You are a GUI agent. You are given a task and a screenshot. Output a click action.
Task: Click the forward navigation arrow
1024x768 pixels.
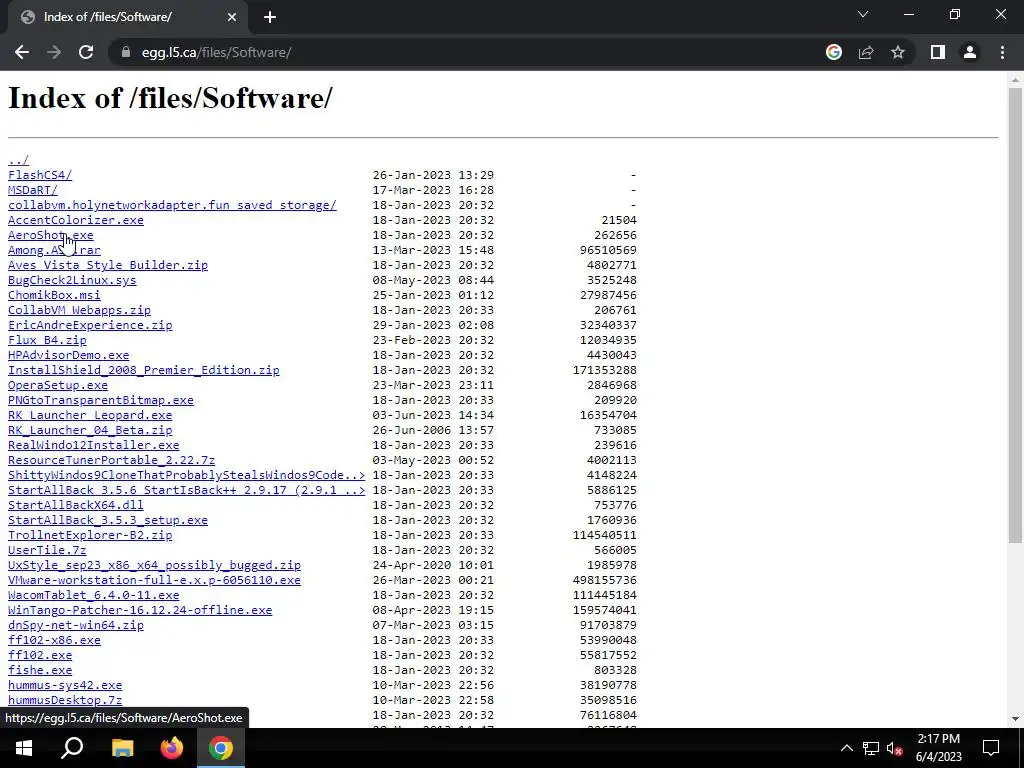(x=54, y=52)
